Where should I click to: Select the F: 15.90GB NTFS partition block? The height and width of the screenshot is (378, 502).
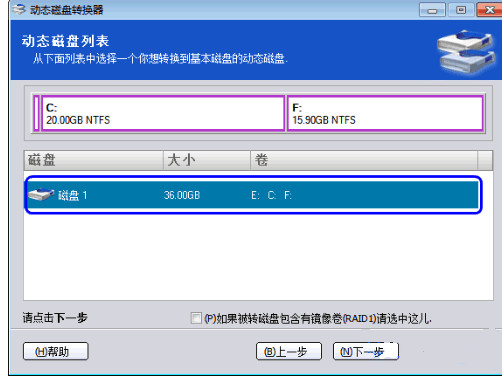[385, 113]
